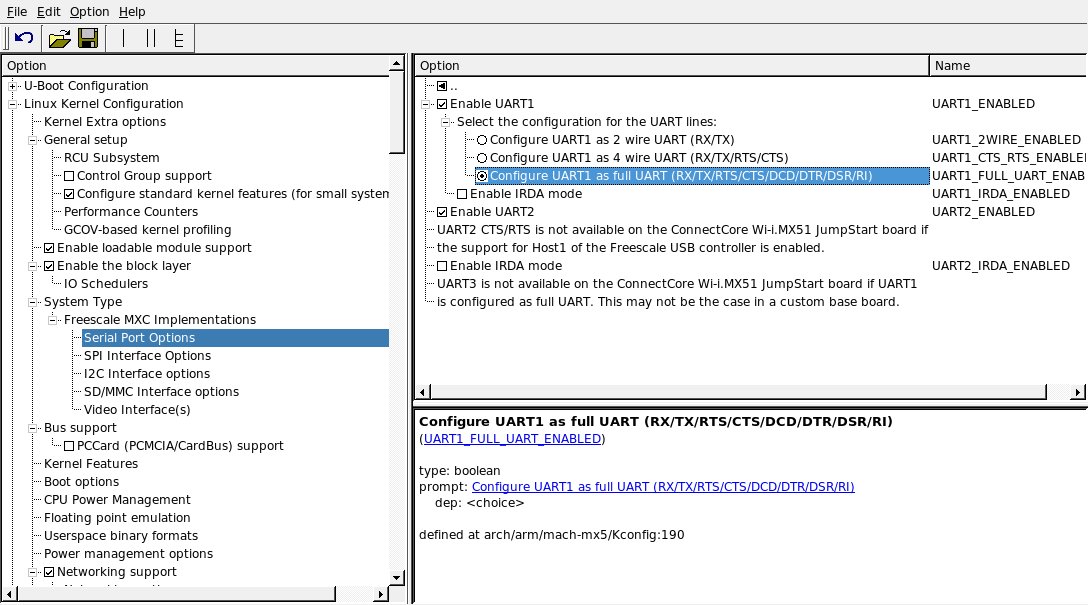The width and height of the screenshot is (1088, 605).
Task: Click the Back undo arrow toolbar icon
Action: [24, 39]
